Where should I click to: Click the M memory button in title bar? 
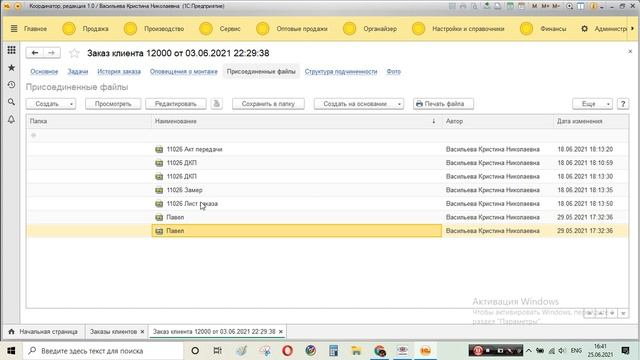pos(535,6)
